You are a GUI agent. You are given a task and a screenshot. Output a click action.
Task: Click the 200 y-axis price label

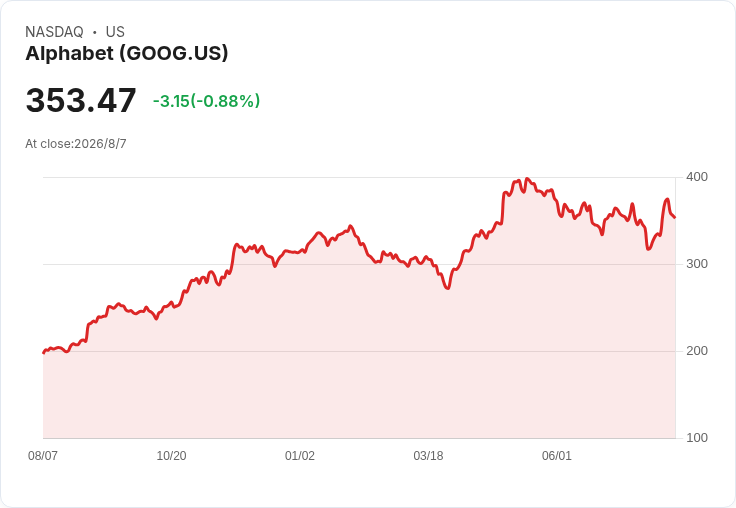pos(697,351)
